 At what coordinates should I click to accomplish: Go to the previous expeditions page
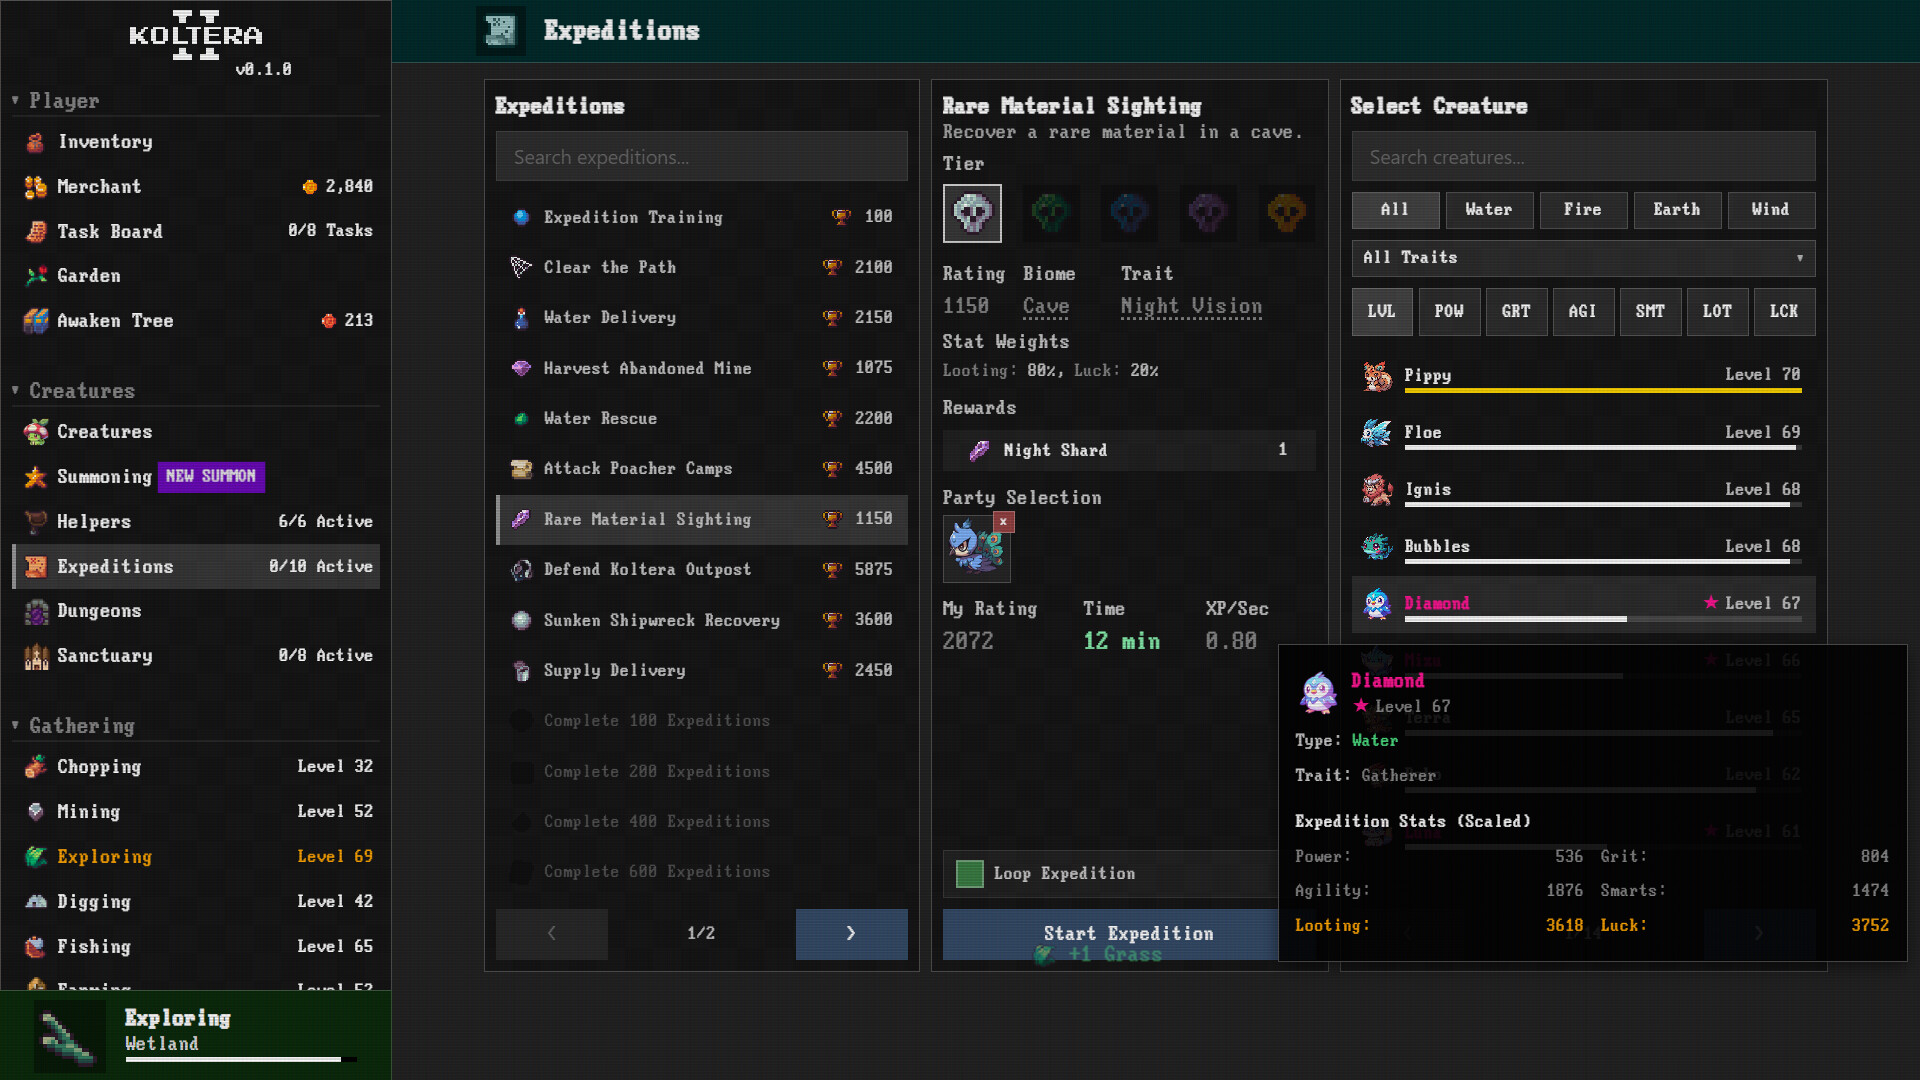click(x=551, y=934)
